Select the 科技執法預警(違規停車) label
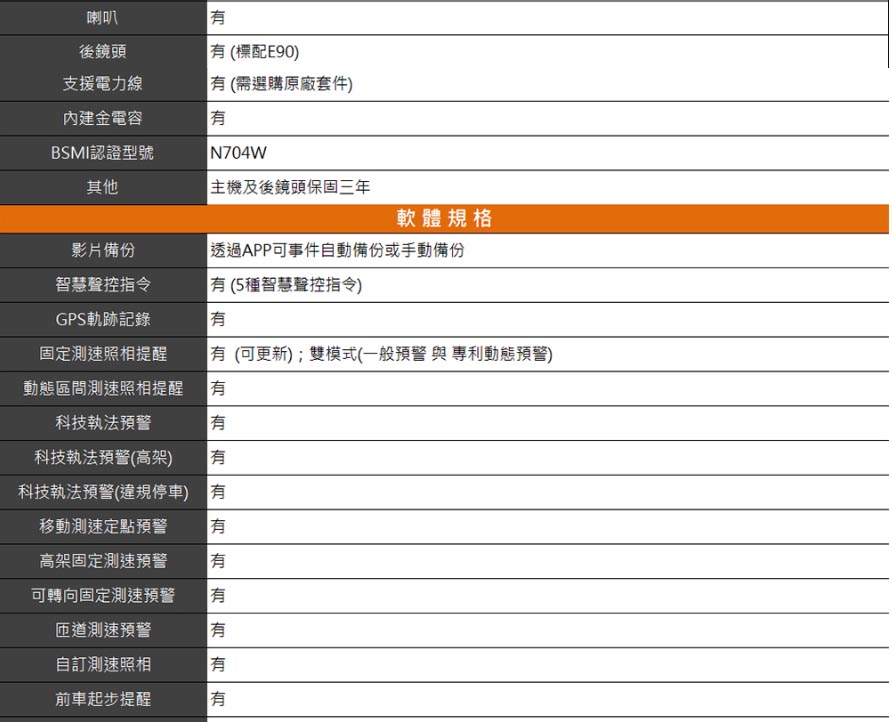This screenshot has height=722, width=892. [103, 491]
